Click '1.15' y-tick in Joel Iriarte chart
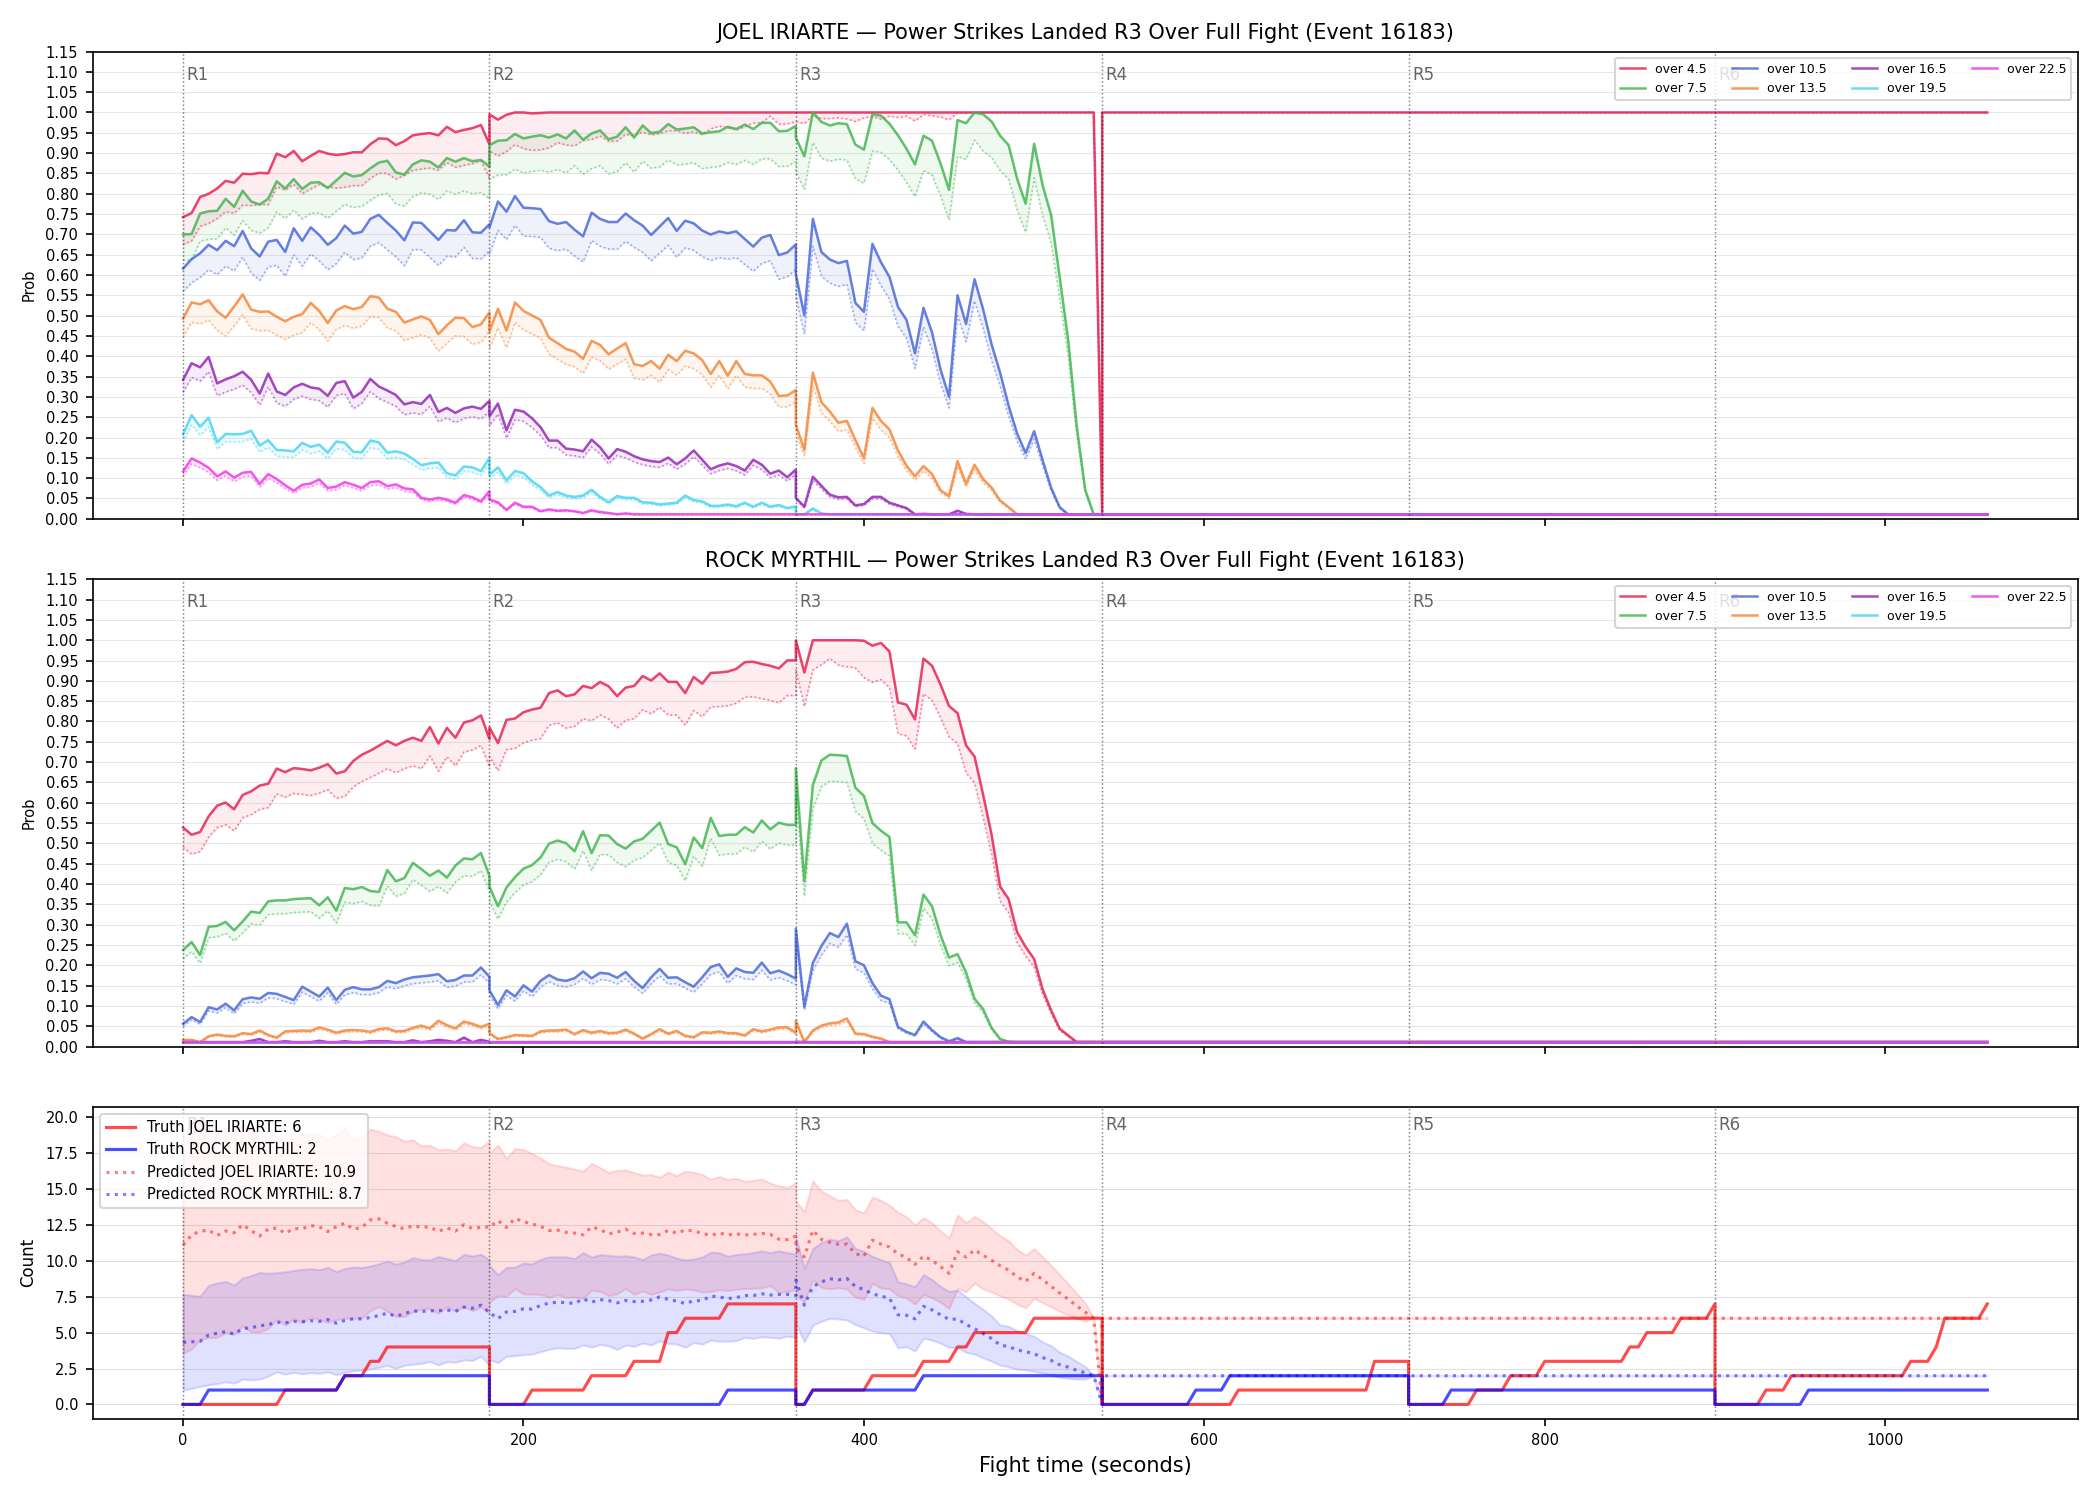2100x1500 pixels. tap(62, 52)
